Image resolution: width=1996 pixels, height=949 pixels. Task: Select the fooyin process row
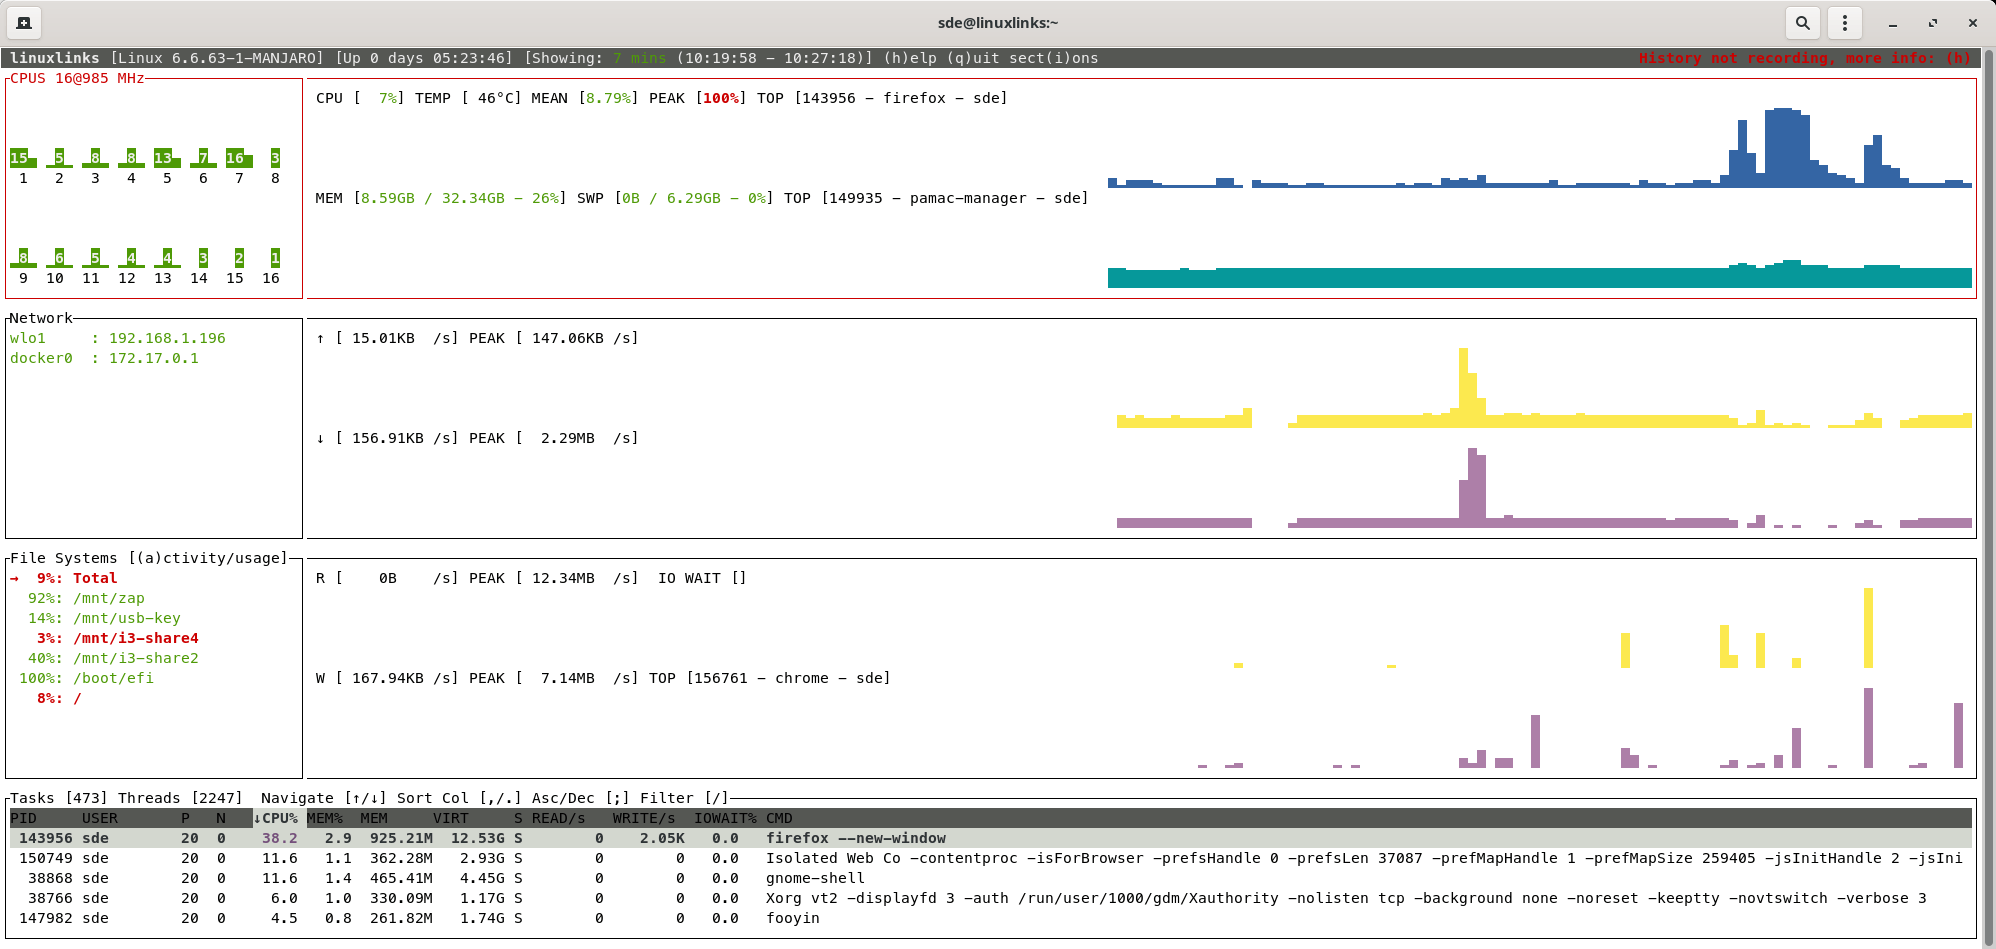click(x=990, y=918)
